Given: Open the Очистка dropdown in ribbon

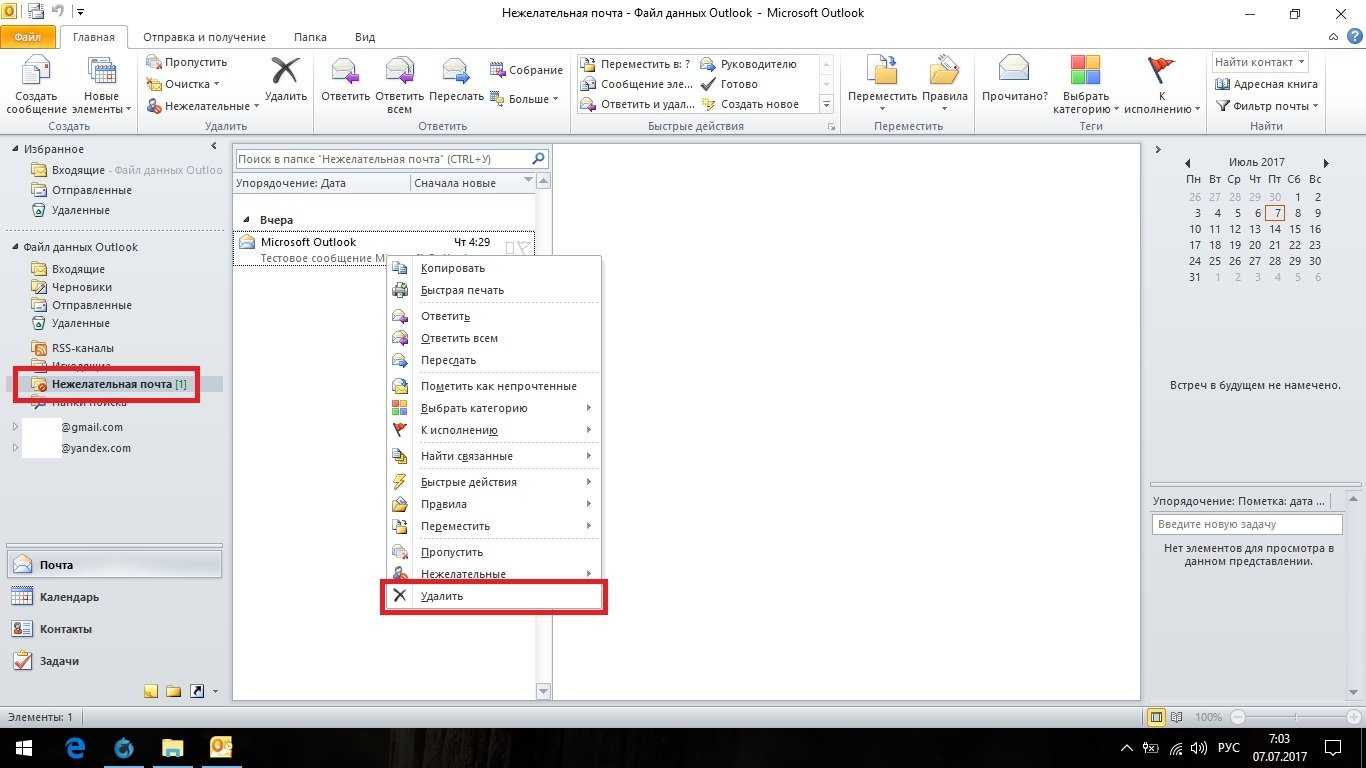Looking at the screenshot, I should pyautogui.click(x=183, y=84).
